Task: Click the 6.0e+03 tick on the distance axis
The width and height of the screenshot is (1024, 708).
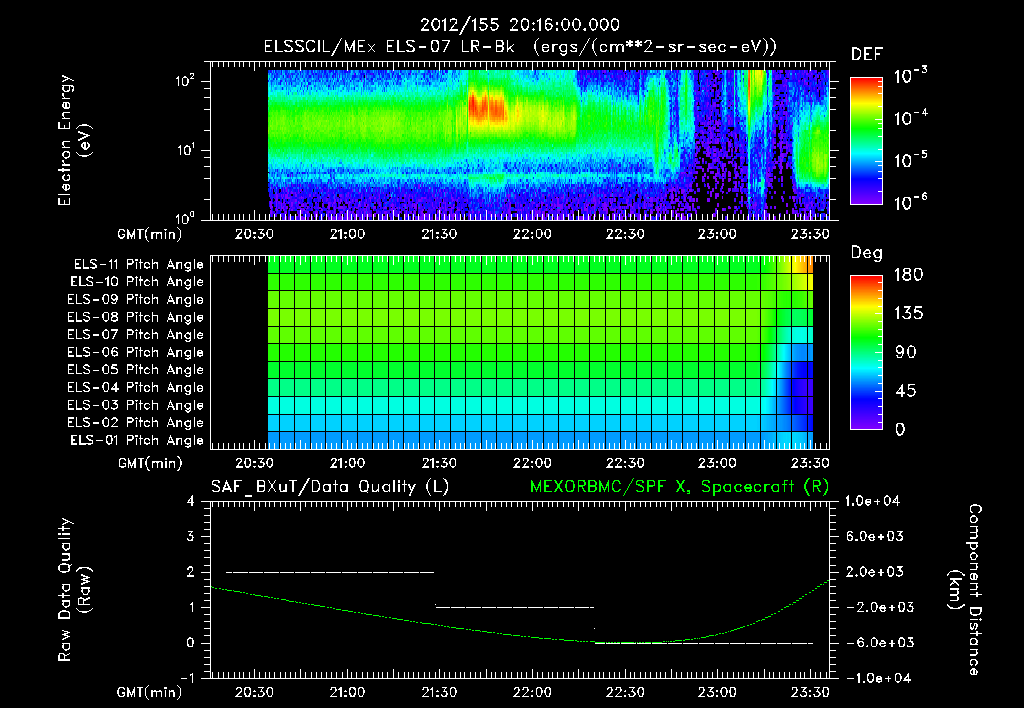Action: pos(875,536)
